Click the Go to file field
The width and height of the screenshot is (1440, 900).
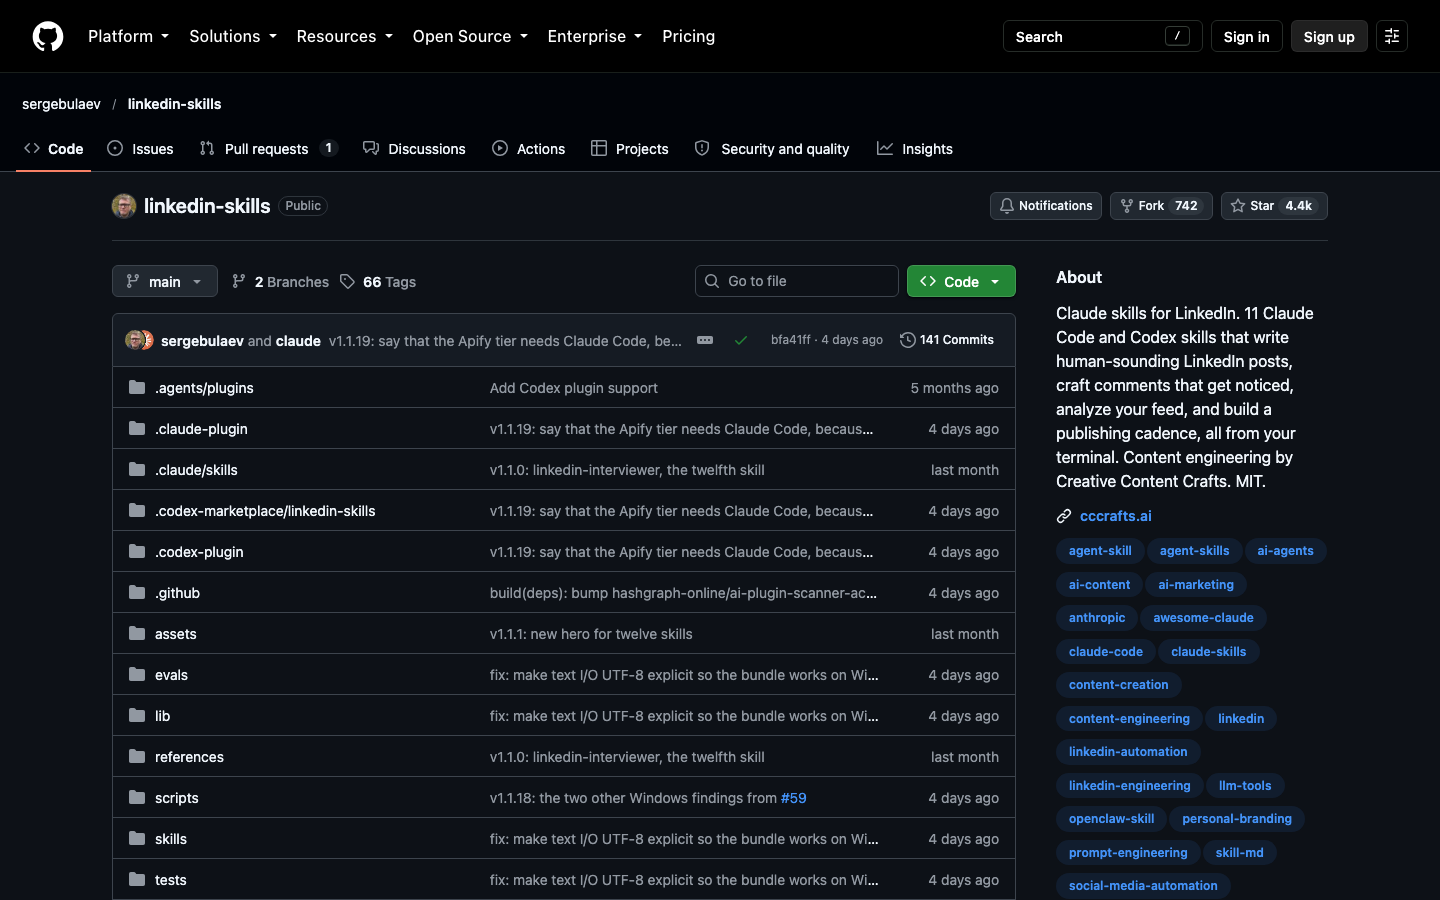click(x=797, y=281)
